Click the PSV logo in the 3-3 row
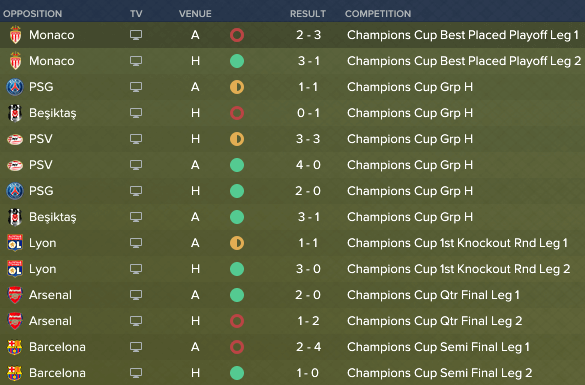This screenshot has width=585, height=385. pos(15,139)
